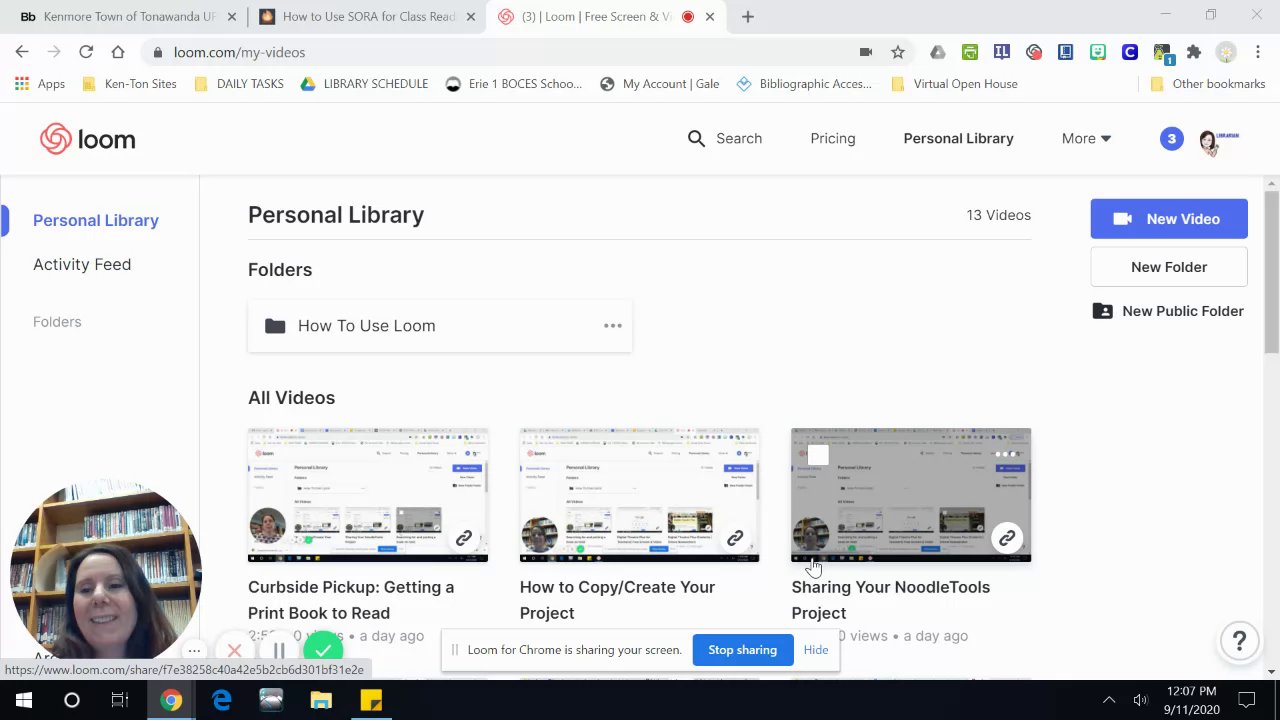Viewport: 1280px width, 720px height.
Task: Click the address bar URL field
Action: [500, 52]
